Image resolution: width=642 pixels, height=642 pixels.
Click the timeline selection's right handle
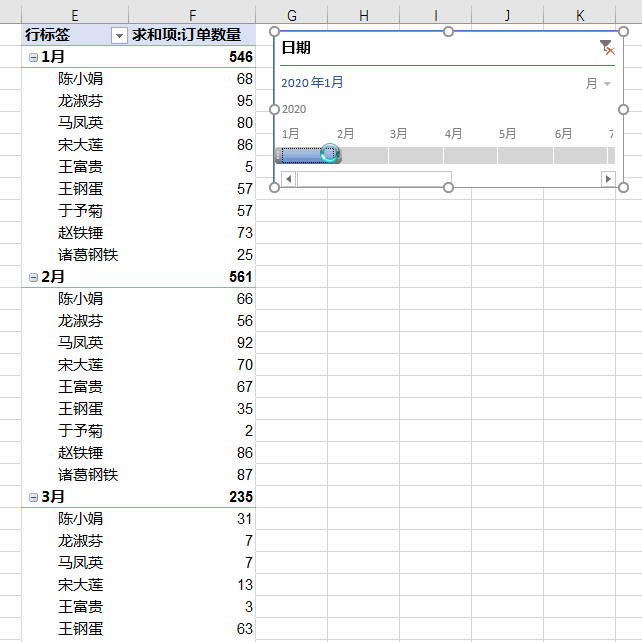[337, 155]
